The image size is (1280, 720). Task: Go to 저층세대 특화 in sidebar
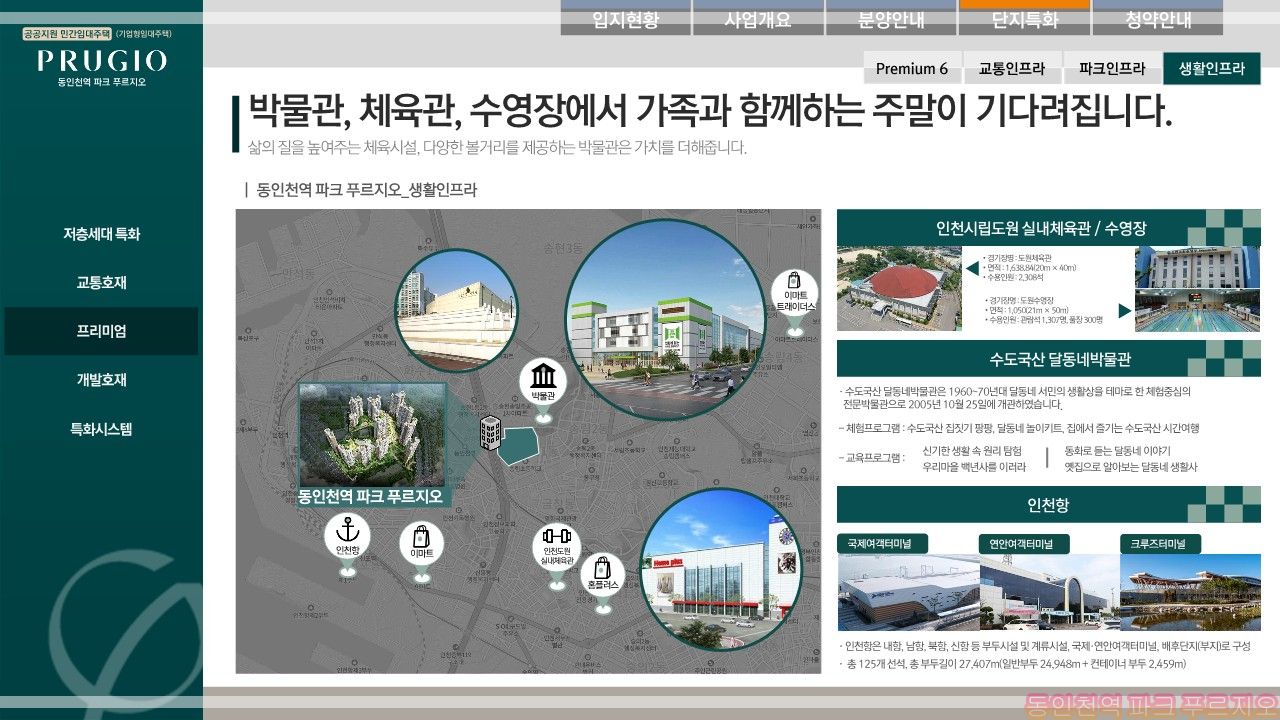(x=101, y=234)
